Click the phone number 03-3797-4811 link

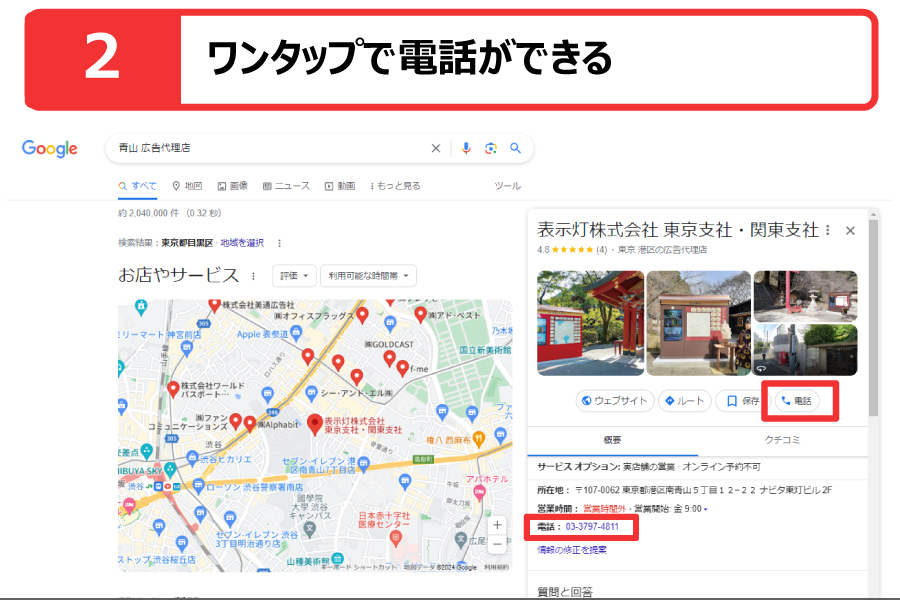pos(592,527)
